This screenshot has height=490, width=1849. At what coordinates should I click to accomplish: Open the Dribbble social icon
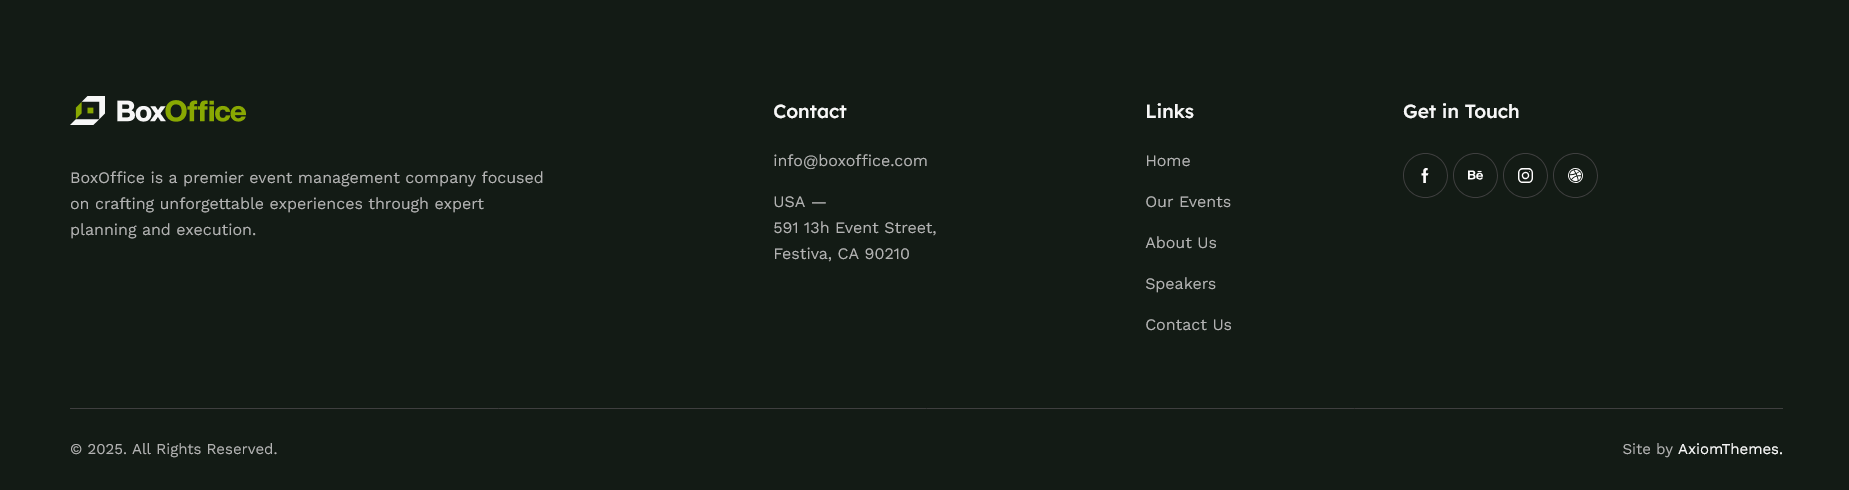click(1575, 176)
